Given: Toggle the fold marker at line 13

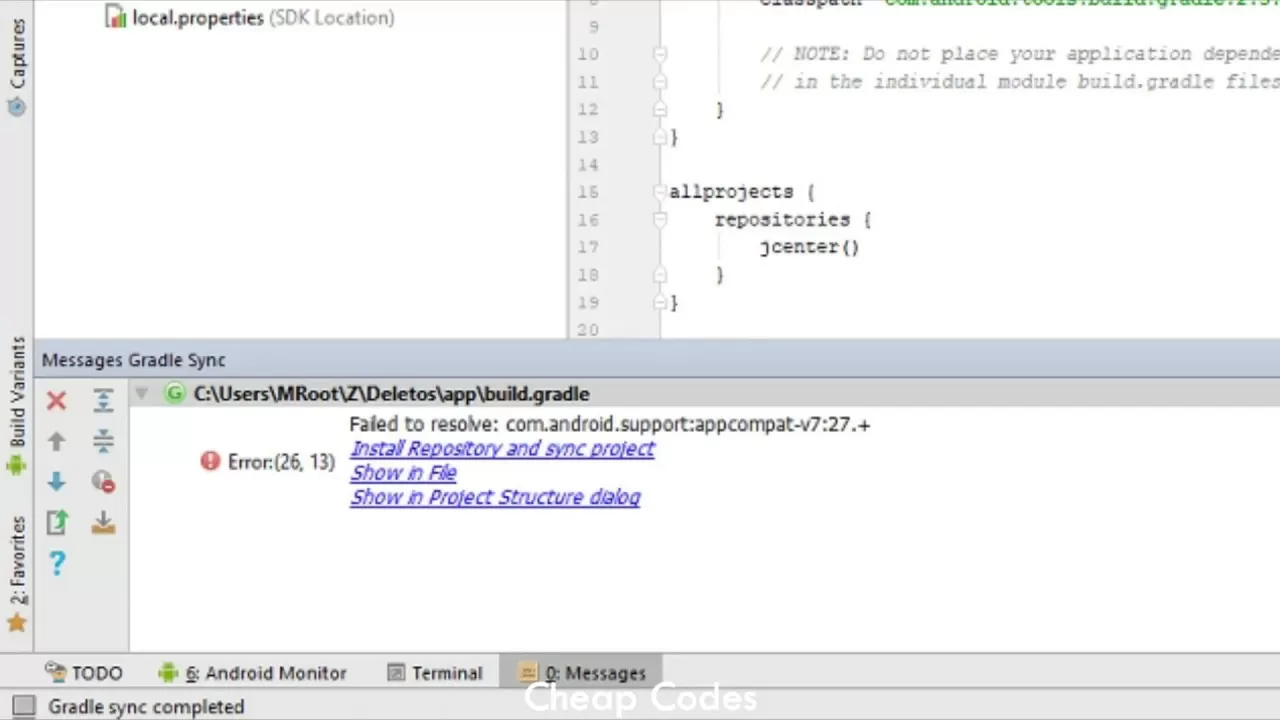Looking at the screenshot, I should 660,137.
